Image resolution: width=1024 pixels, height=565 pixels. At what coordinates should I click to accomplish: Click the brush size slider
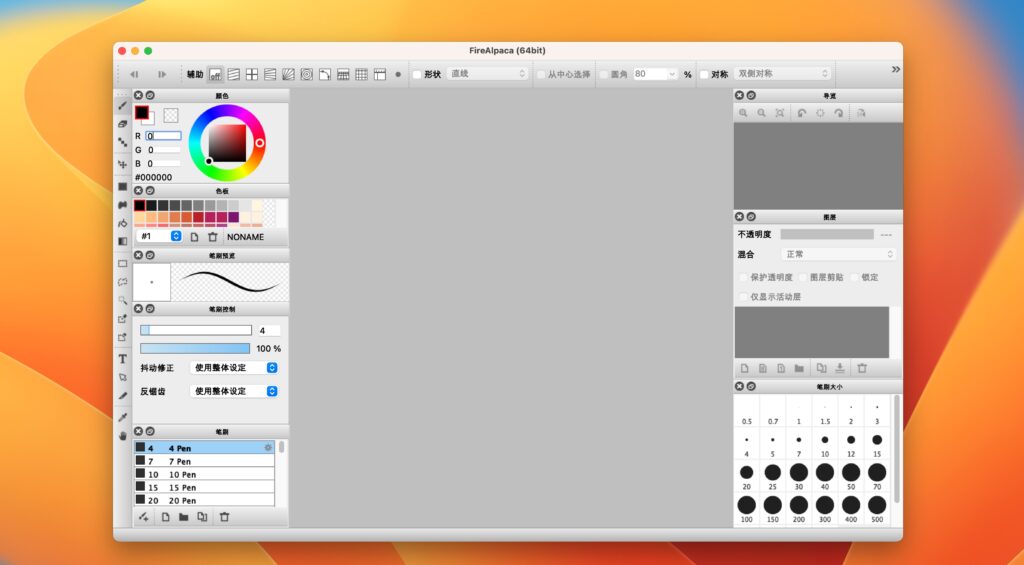196,331
